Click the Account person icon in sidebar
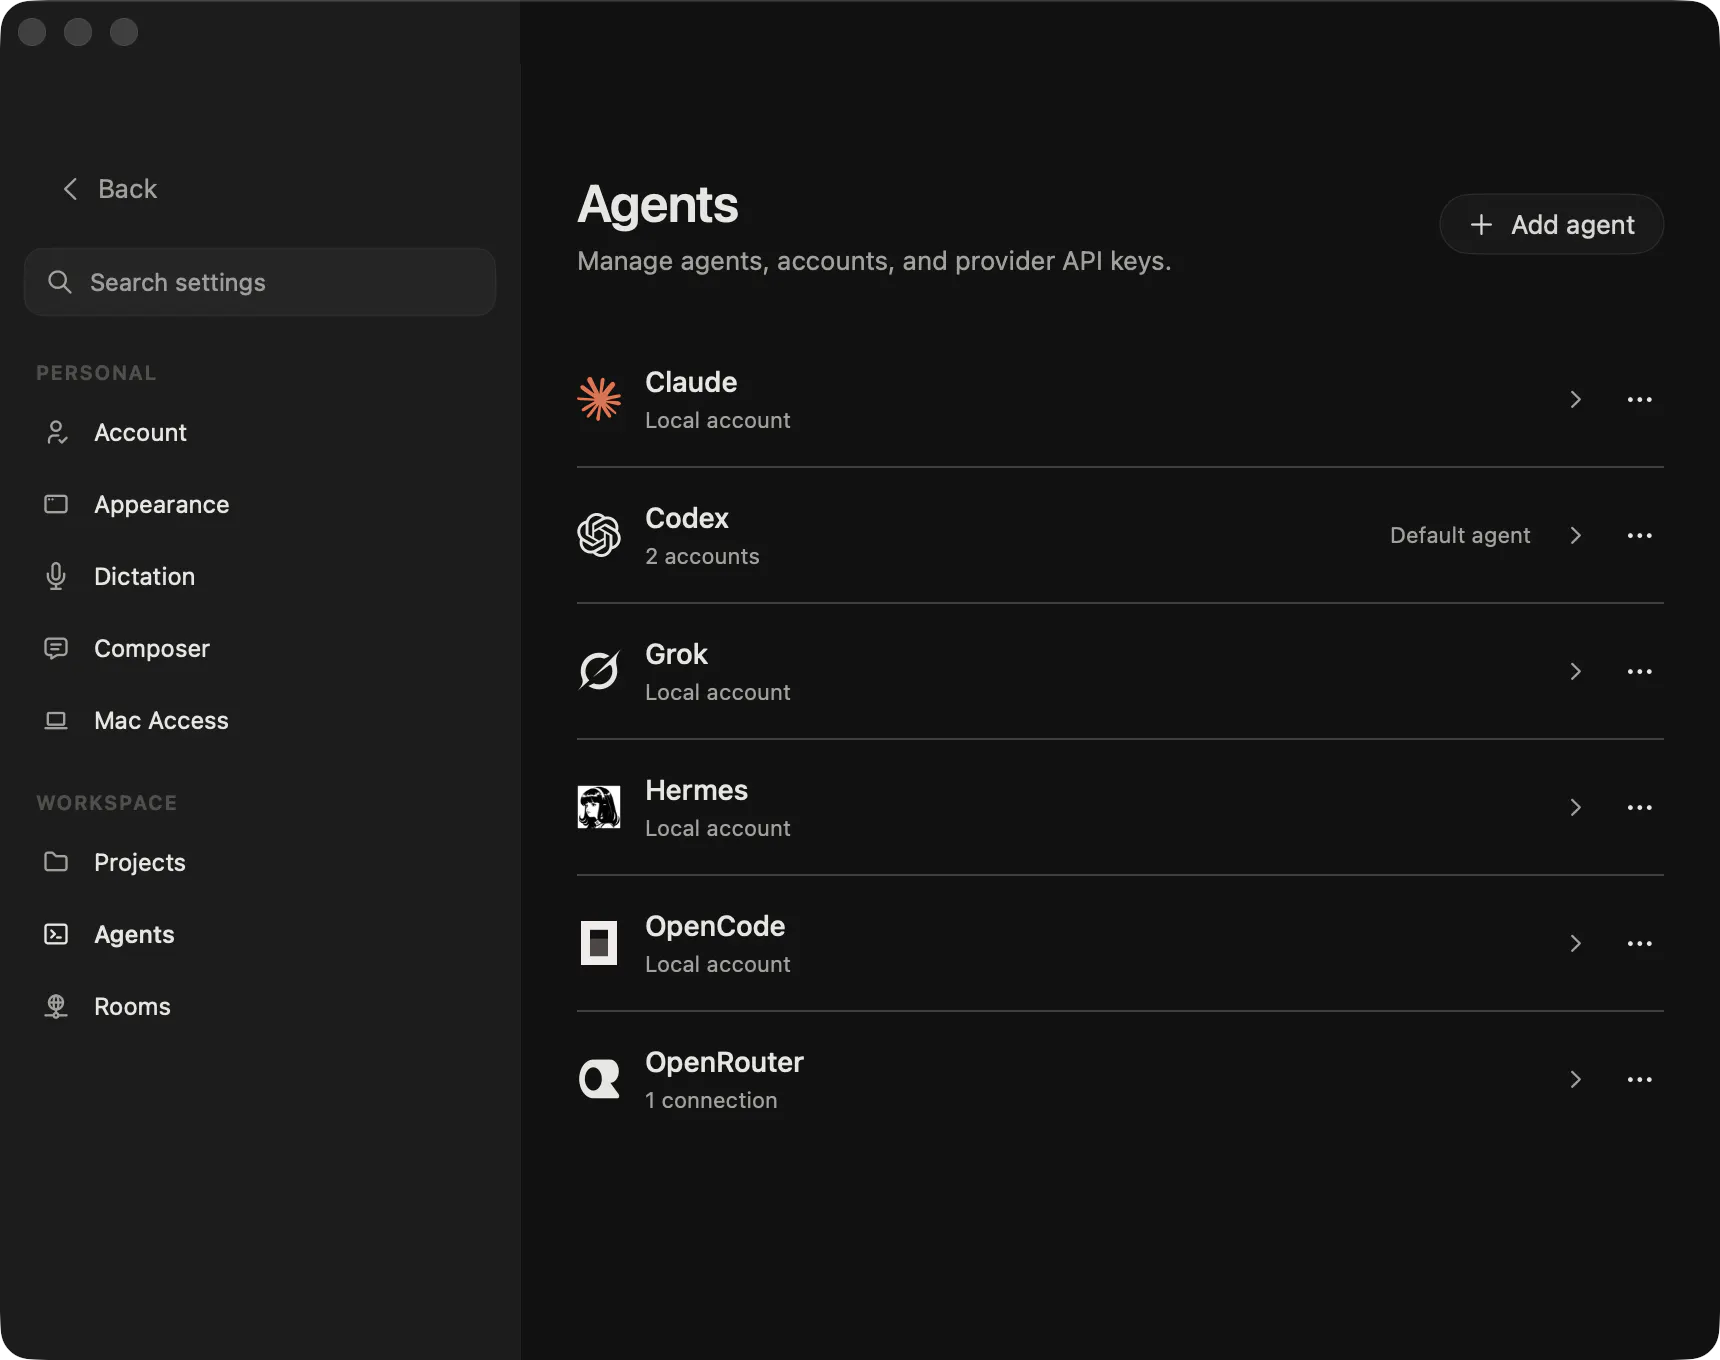Image resolution: width=1720 pixels, height=1360 pixels. coord(57,432)
